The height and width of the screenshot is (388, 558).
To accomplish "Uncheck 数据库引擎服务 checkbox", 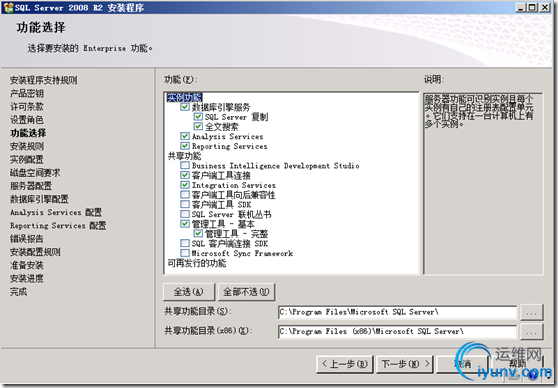I will pyautogui.click(x=185, y=107).
